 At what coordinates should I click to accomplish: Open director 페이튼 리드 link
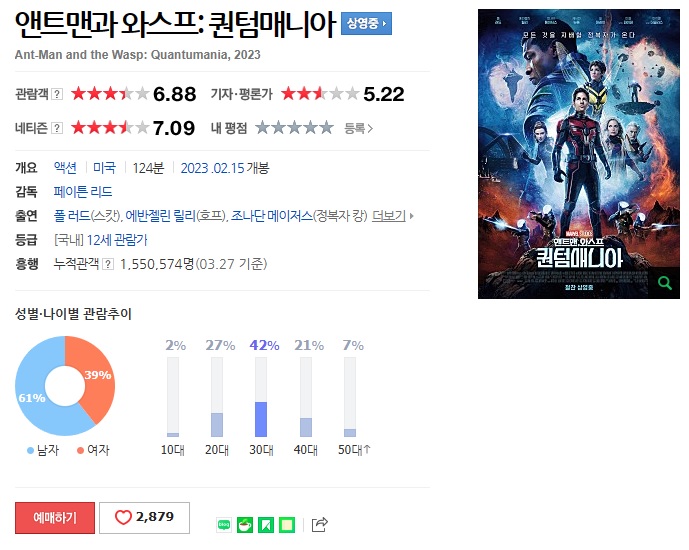(x=83, y=192)
